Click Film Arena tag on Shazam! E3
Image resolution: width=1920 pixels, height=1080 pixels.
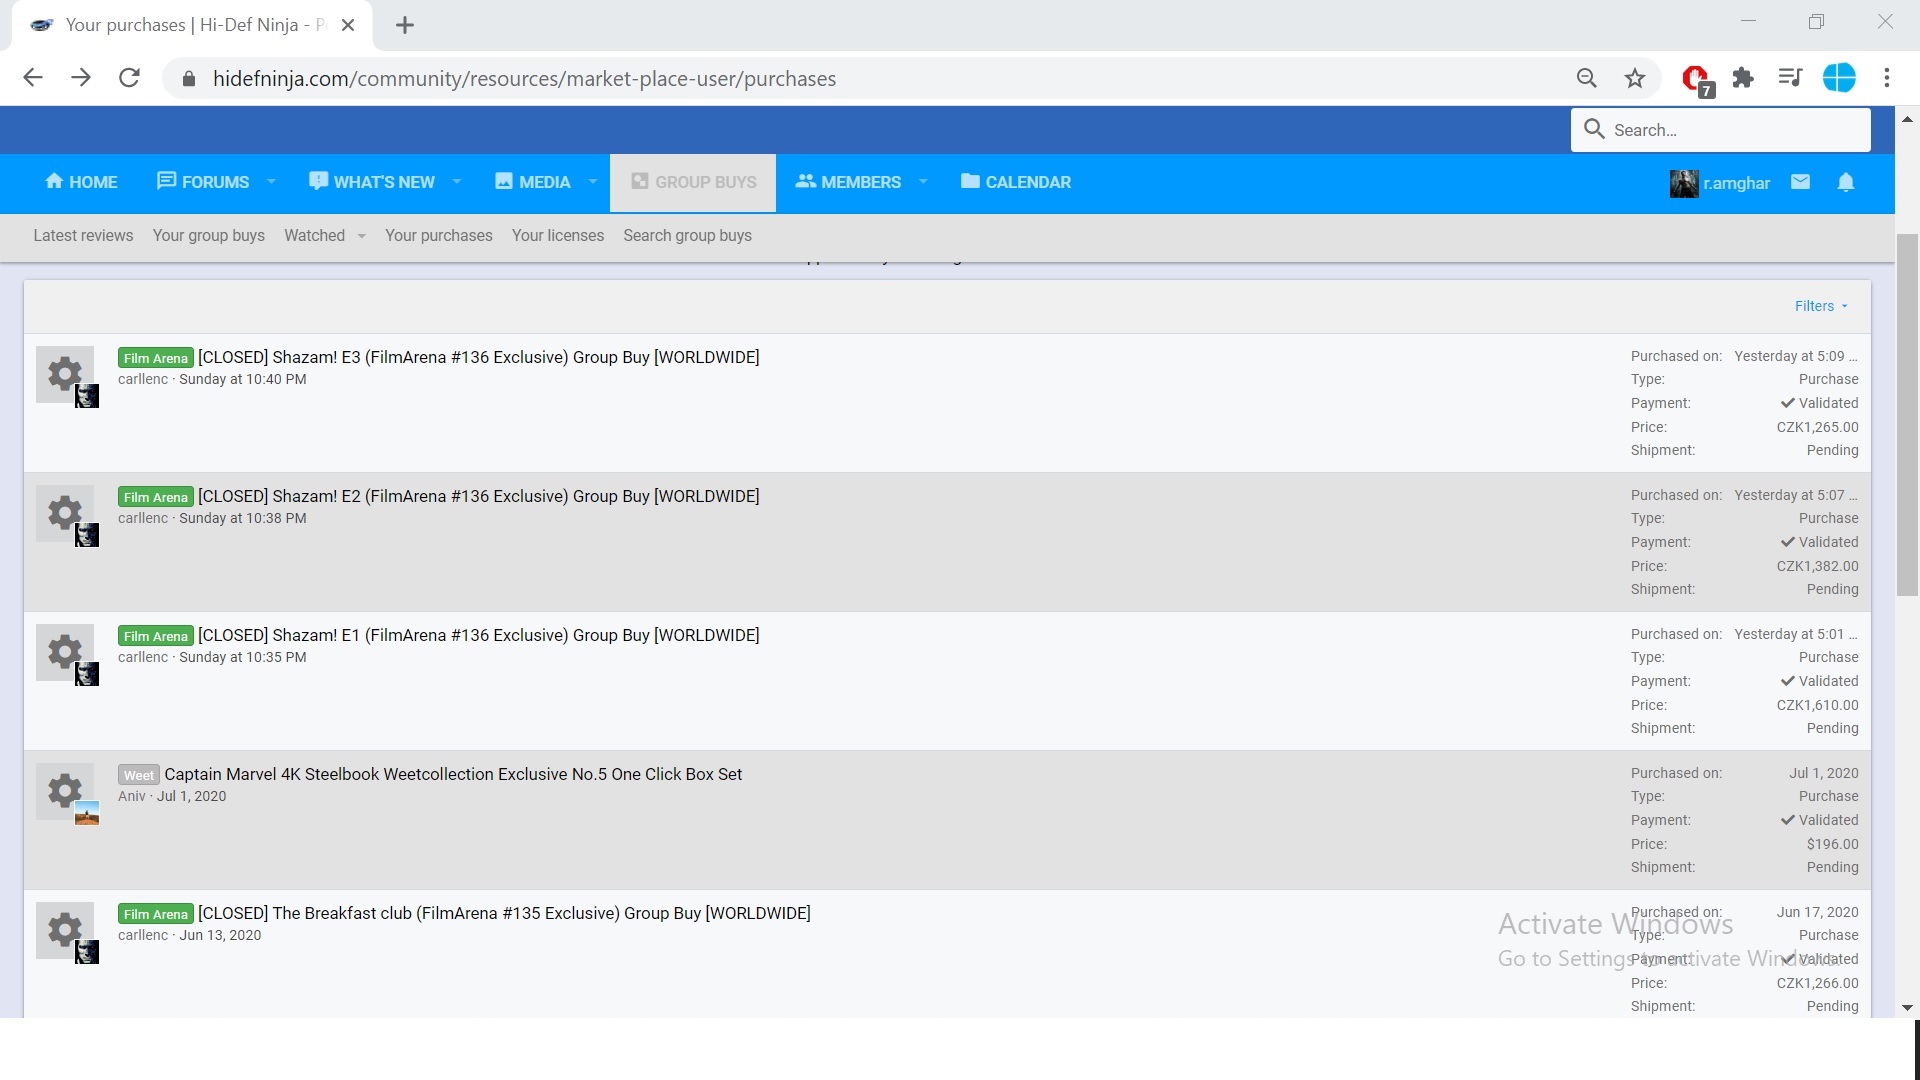[156, 358]
